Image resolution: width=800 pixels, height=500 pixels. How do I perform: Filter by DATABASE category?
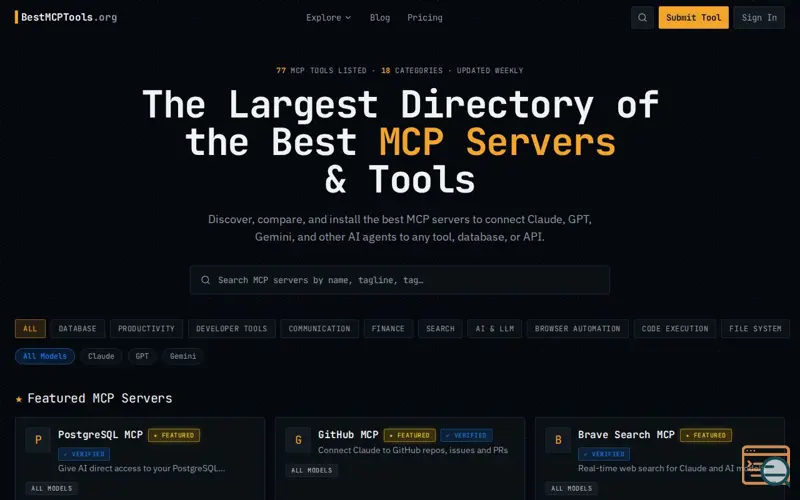point(78,329)
